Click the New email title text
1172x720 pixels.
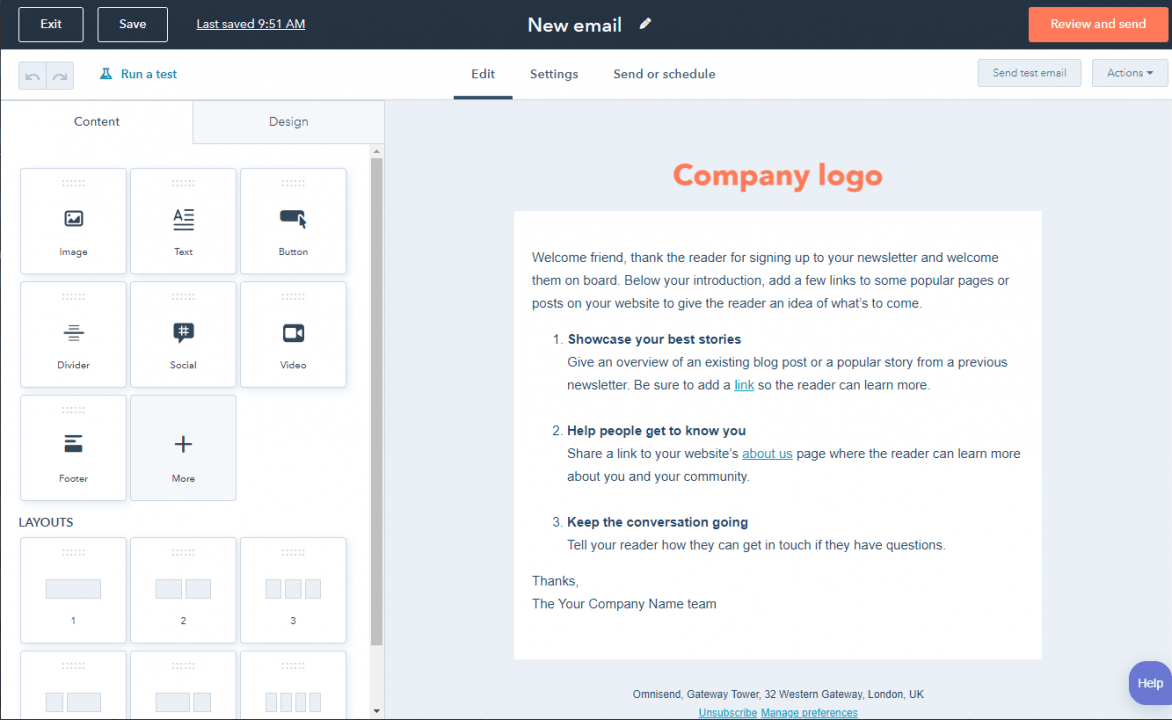coord(575,25)
